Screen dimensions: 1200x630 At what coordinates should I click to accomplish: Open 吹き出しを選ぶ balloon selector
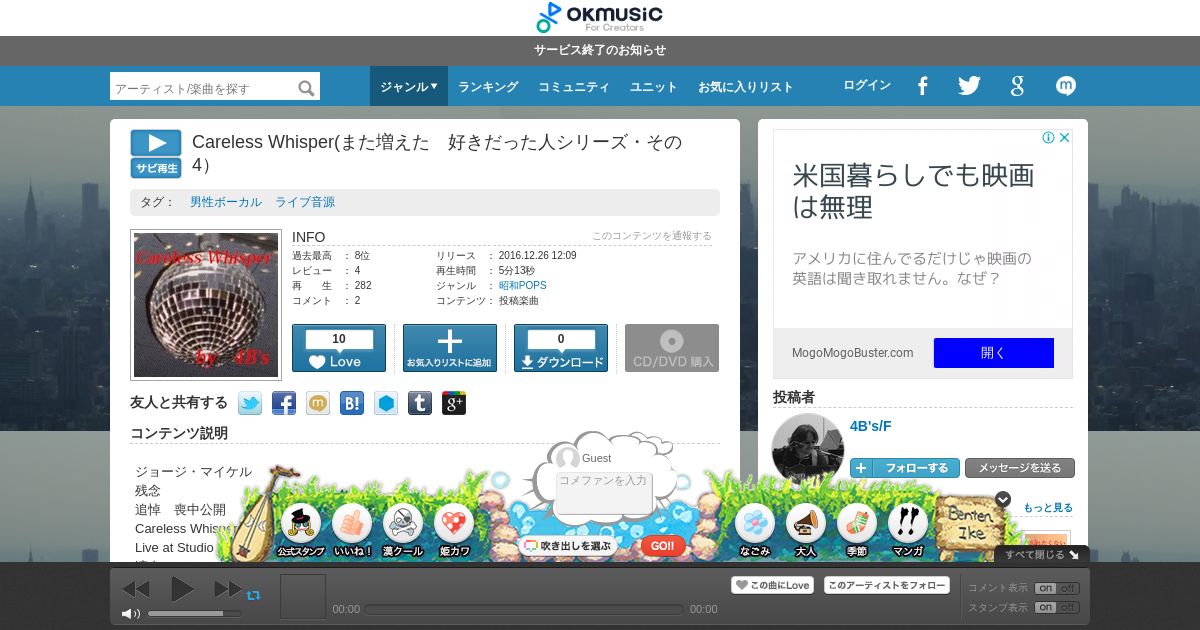pos(567,546)
